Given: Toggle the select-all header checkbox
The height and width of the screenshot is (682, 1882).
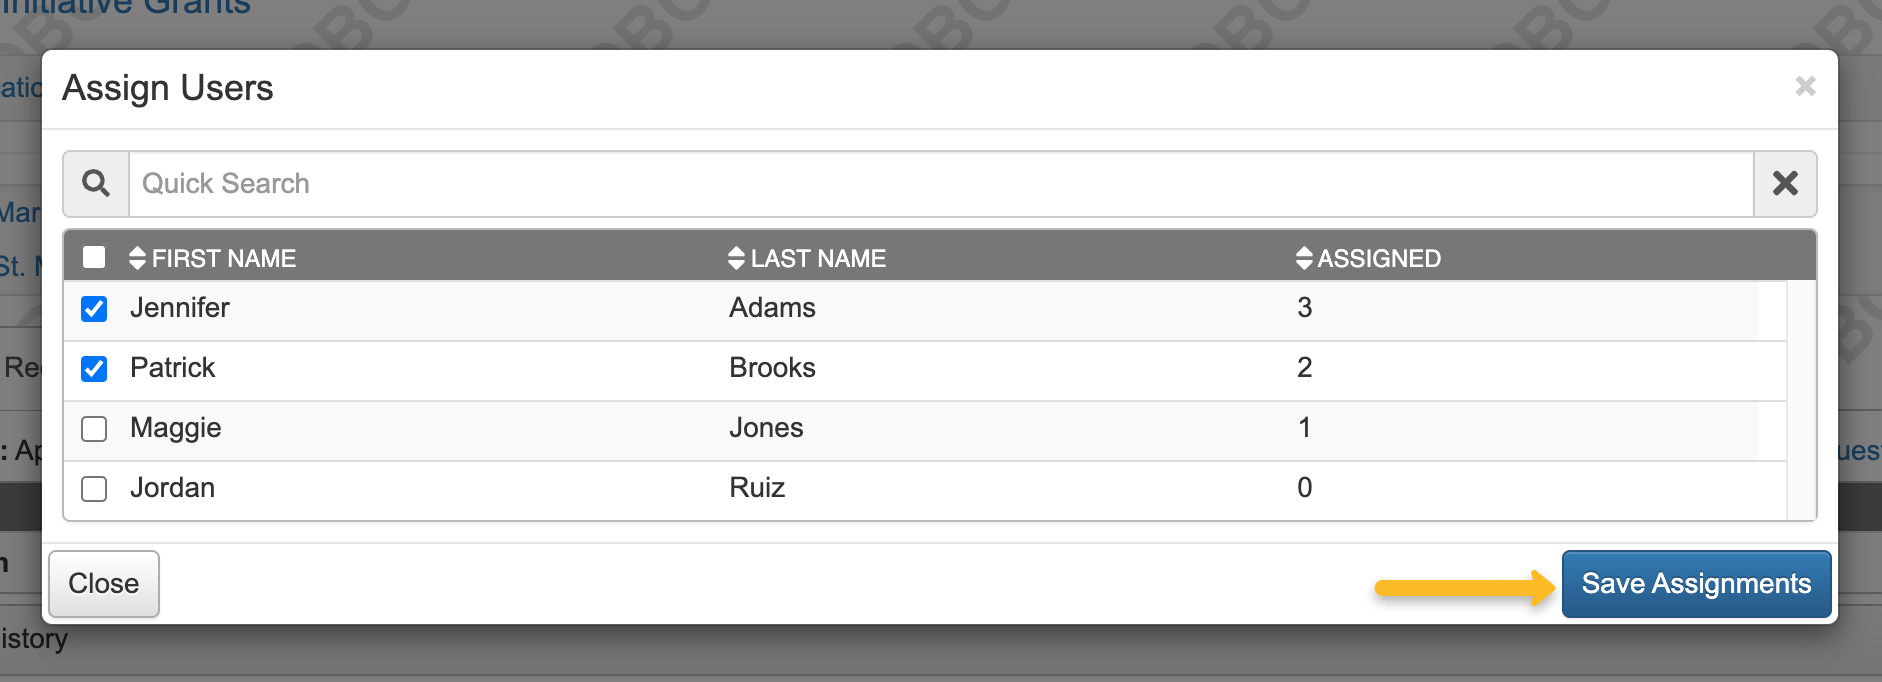Looking at the screenshot, I should [x=94, y=258].
